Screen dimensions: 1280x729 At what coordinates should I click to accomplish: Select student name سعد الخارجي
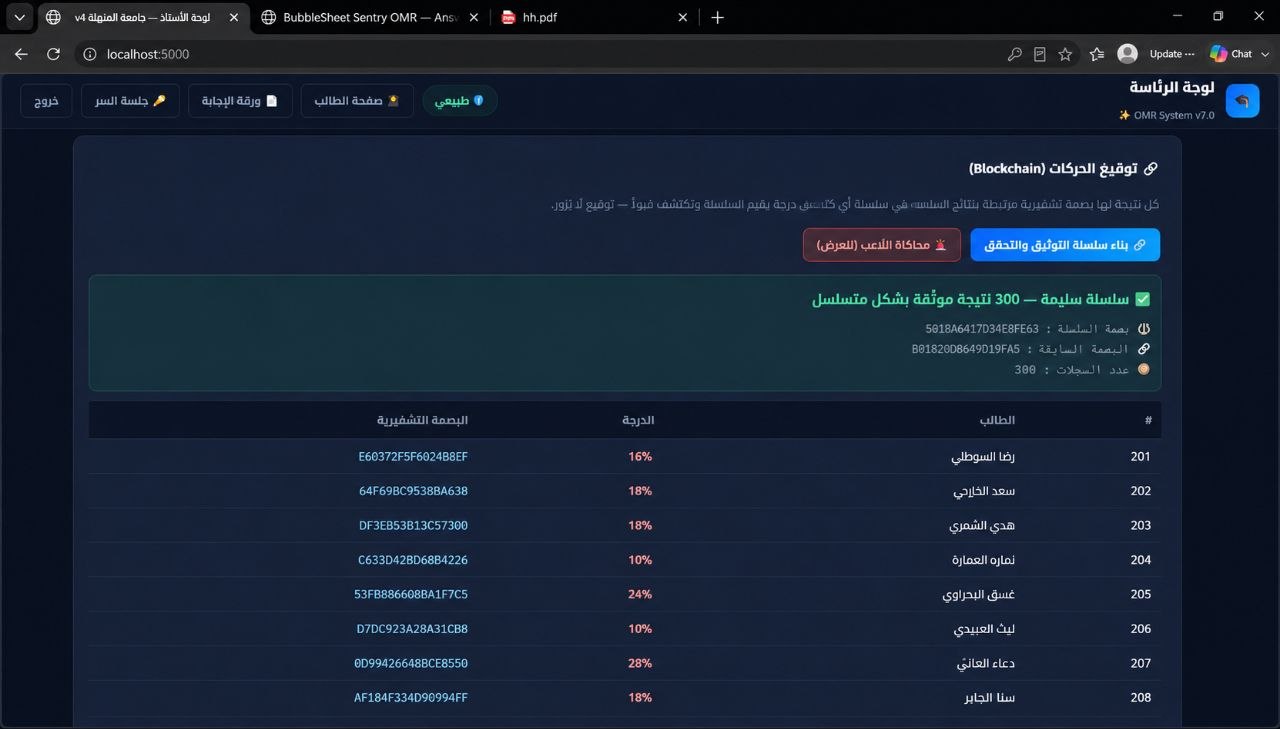point(985,491)
